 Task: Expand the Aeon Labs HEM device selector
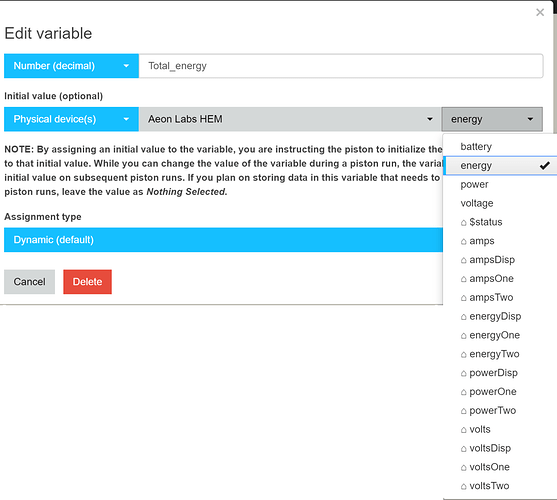coord(290,119)
